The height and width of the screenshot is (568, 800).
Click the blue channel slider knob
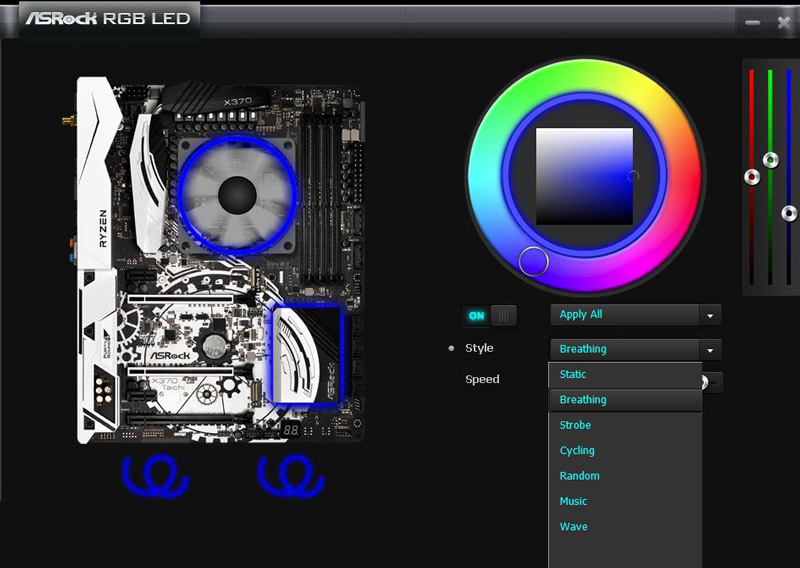[789, 213]
